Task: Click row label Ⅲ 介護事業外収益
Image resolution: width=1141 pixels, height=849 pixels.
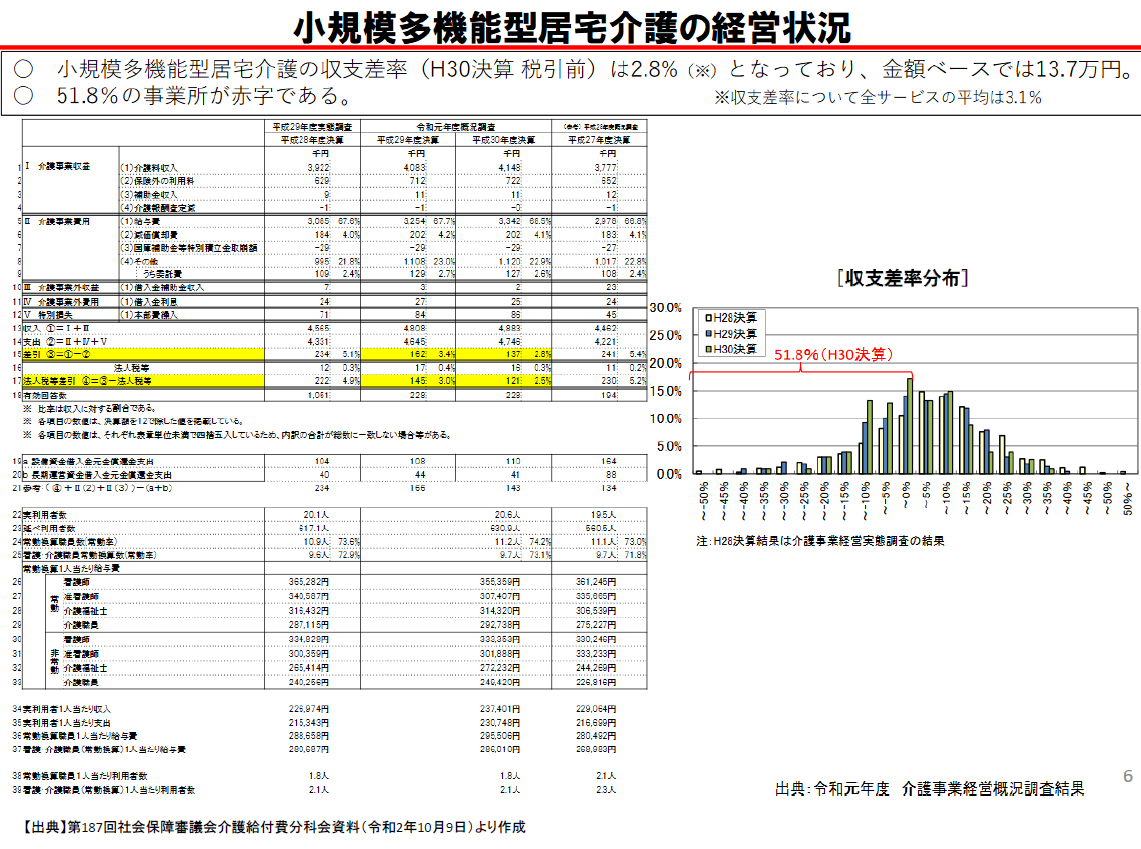Action: coord(60,287)
